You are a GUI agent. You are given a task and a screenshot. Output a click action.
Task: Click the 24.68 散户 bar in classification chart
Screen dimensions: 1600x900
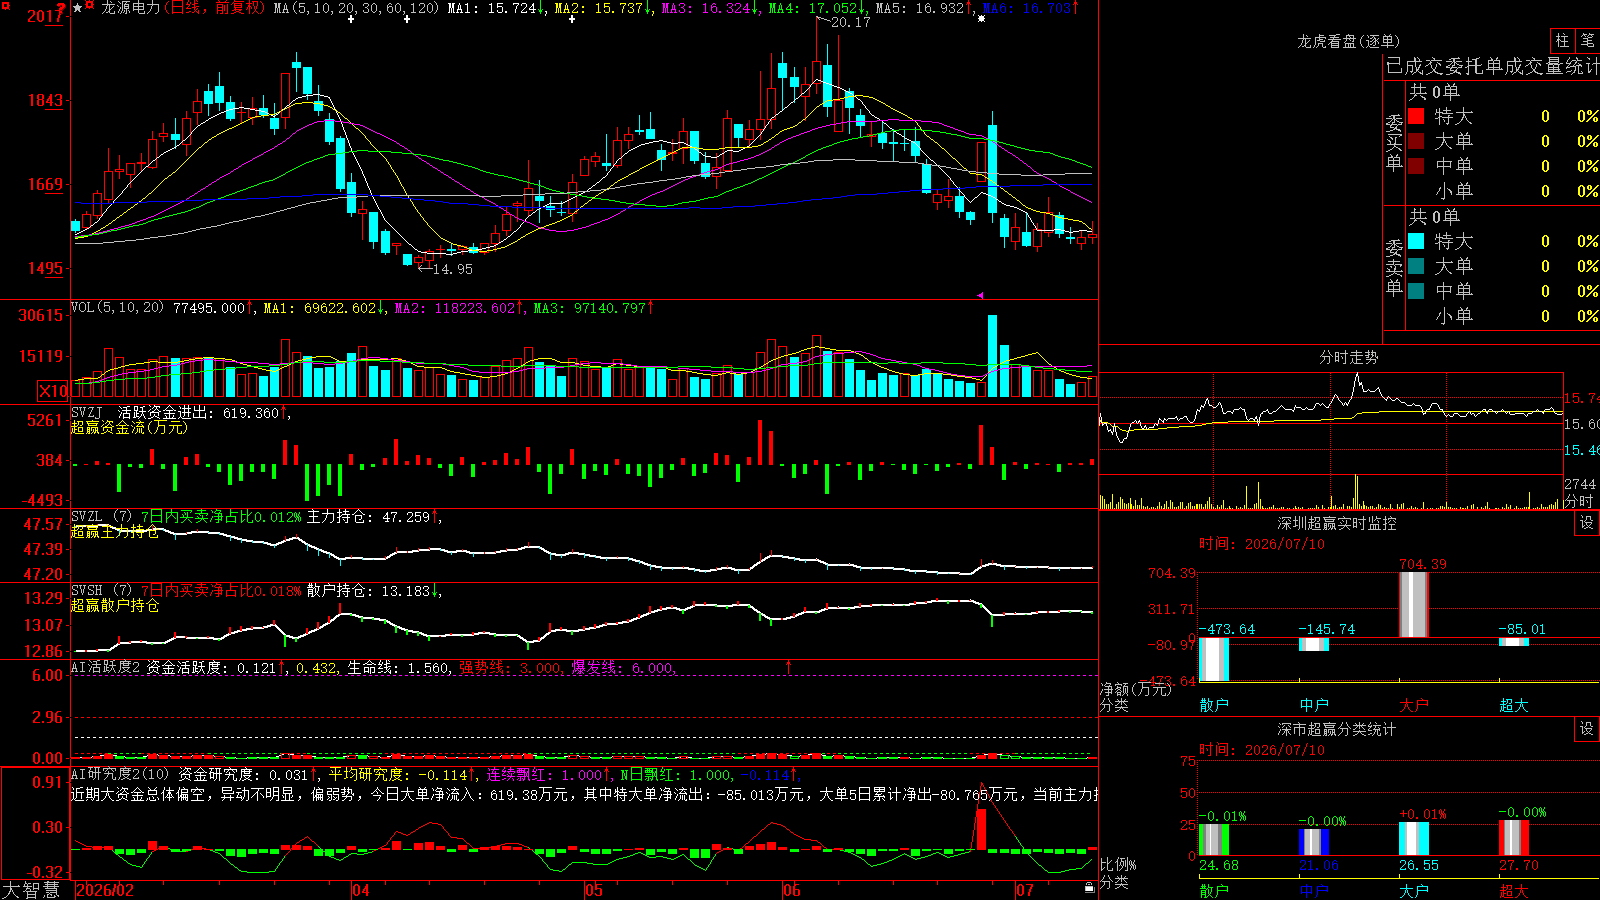[1214, 840]
